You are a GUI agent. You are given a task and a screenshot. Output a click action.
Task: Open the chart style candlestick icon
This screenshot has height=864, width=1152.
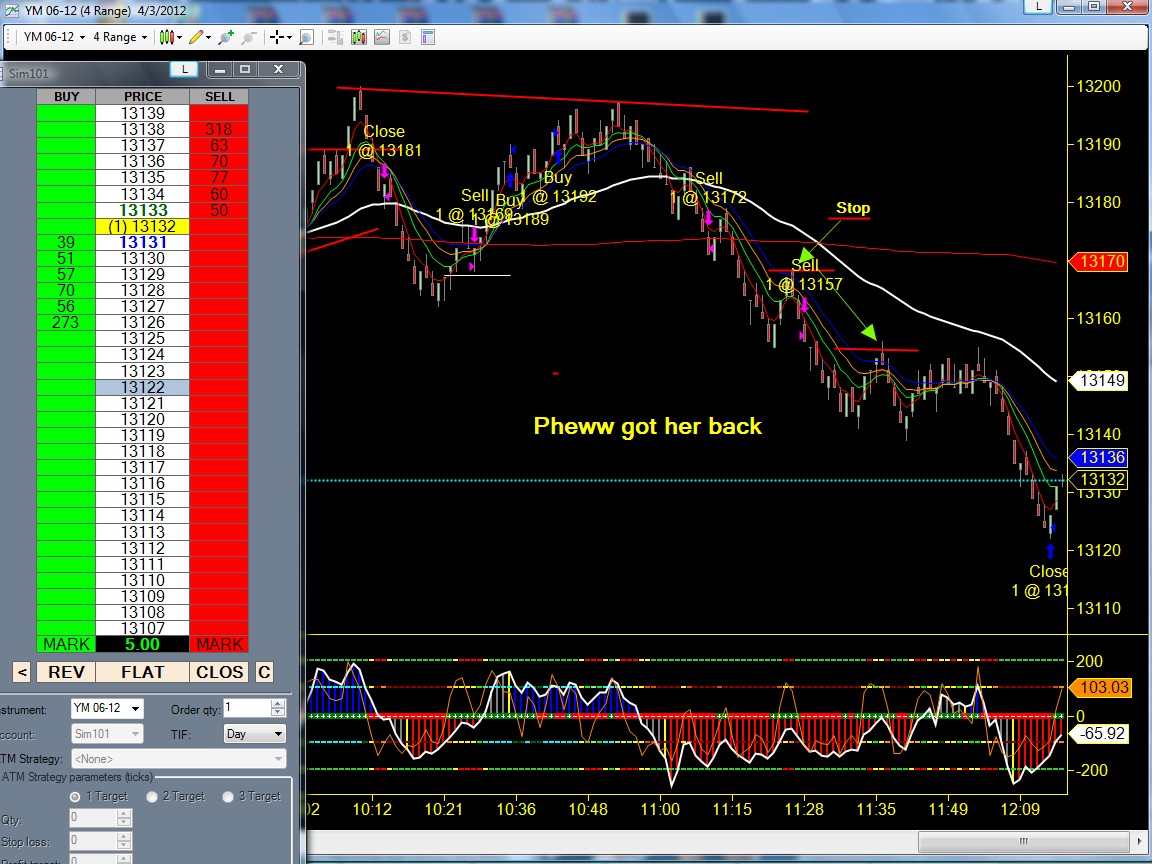tap(167, 37)
